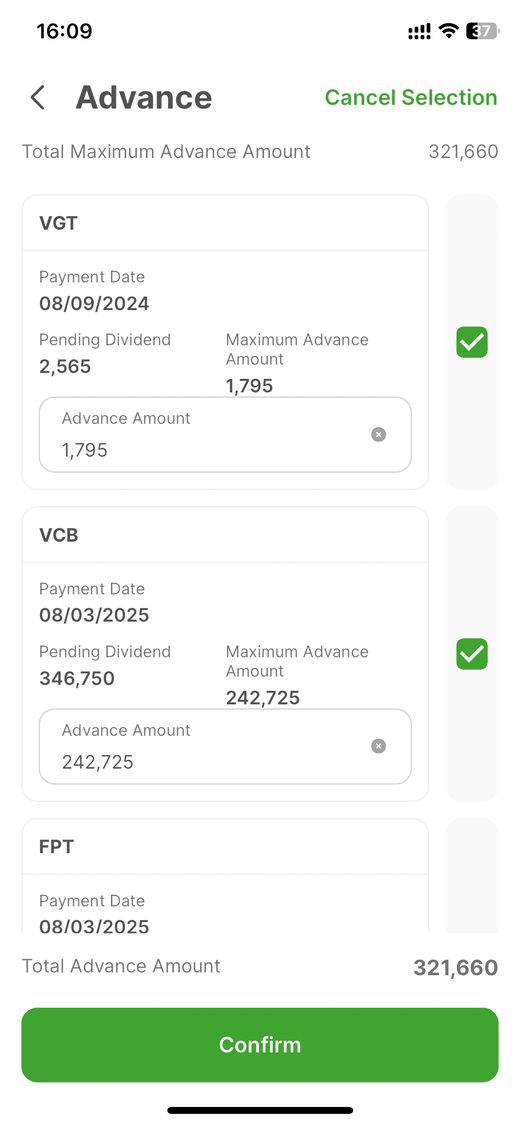Image resolution: width=520 pixels, height=1125 pixels.
Task: Tap the home indicator bar
Action: [x=260, y=1110]
